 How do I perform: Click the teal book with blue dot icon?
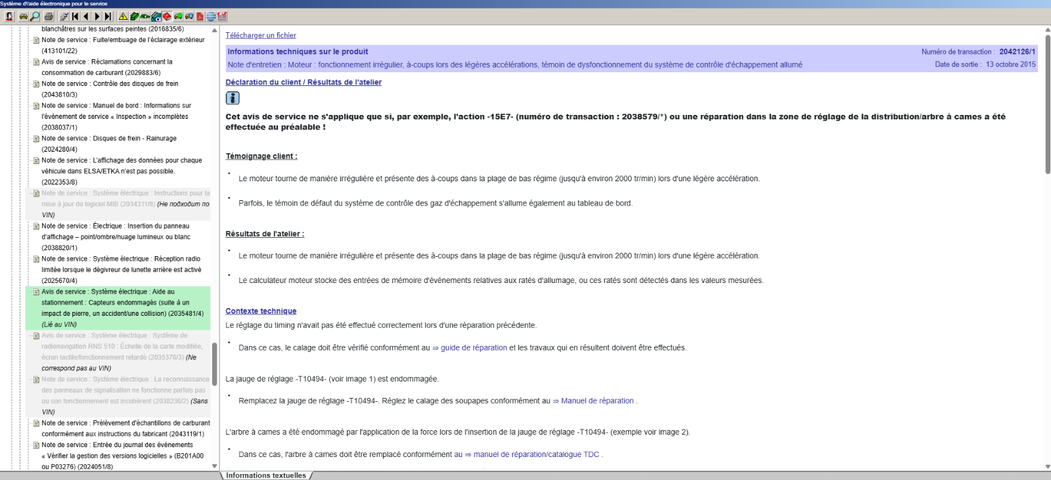click(156, 16)
